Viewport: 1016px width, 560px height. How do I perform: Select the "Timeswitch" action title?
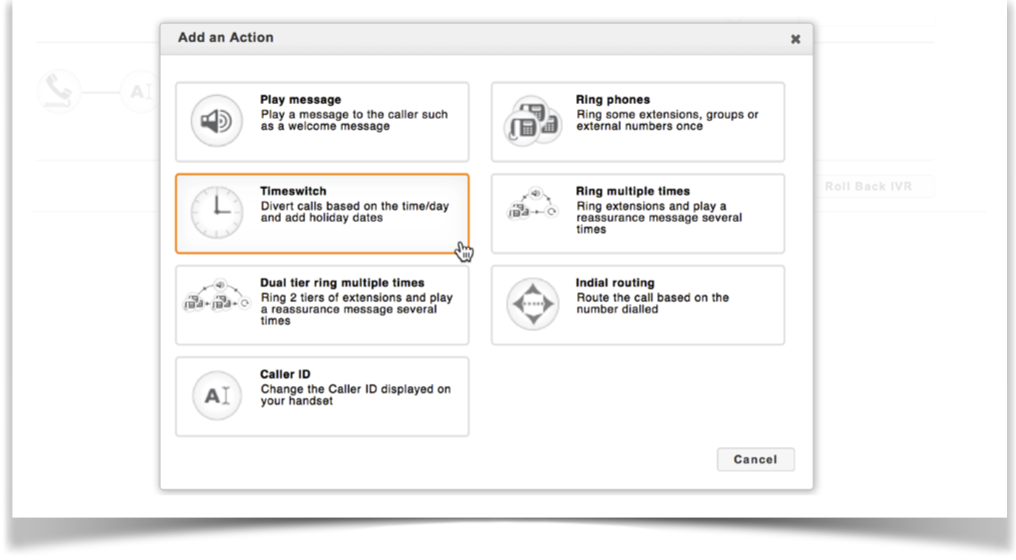coord(293,191)
